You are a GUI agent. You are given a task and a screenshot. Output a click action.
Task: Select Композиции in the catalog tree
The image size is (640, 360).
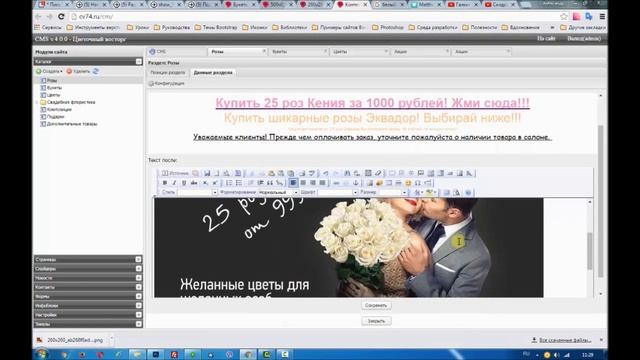tap(59, 109)
